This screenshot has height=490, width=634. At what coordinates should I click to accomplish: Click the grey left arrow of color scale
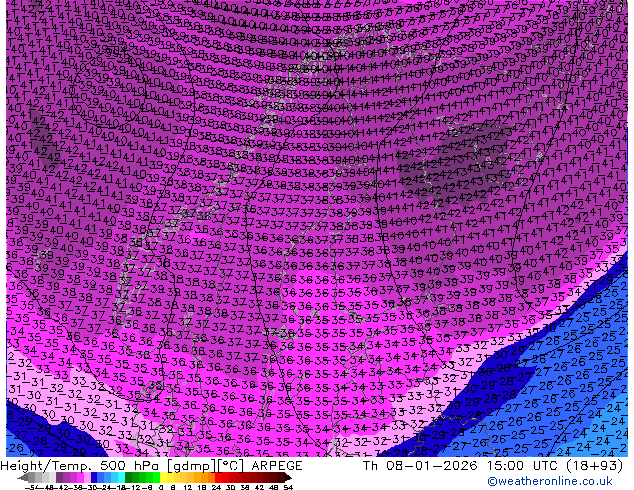pos(23,477)
